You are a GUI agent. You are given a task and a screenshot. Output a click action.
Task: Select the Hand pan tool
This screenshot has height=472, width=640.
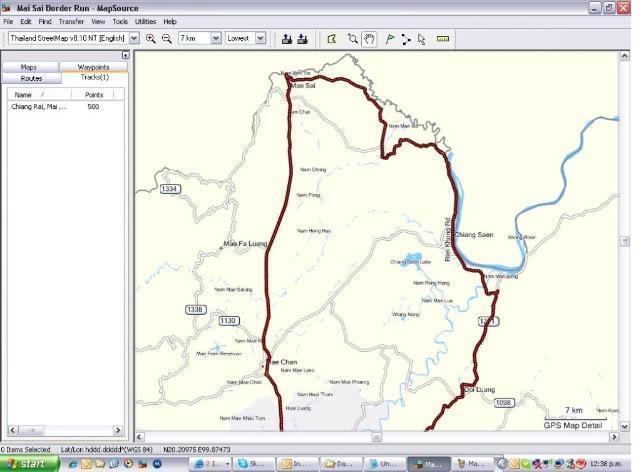point(369,39)
